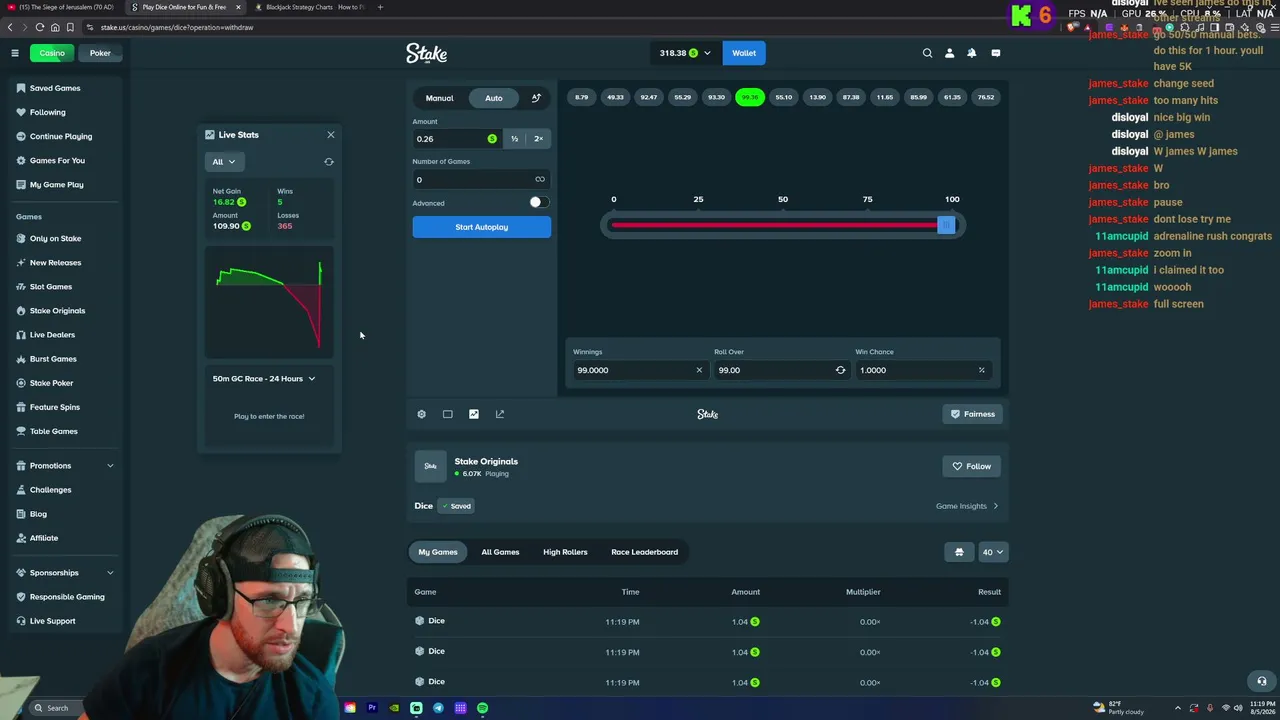The width and height of the screenshot is (1280, 720).
Task: Click the red dice slider track near 50
Action: tap(783, 225)
